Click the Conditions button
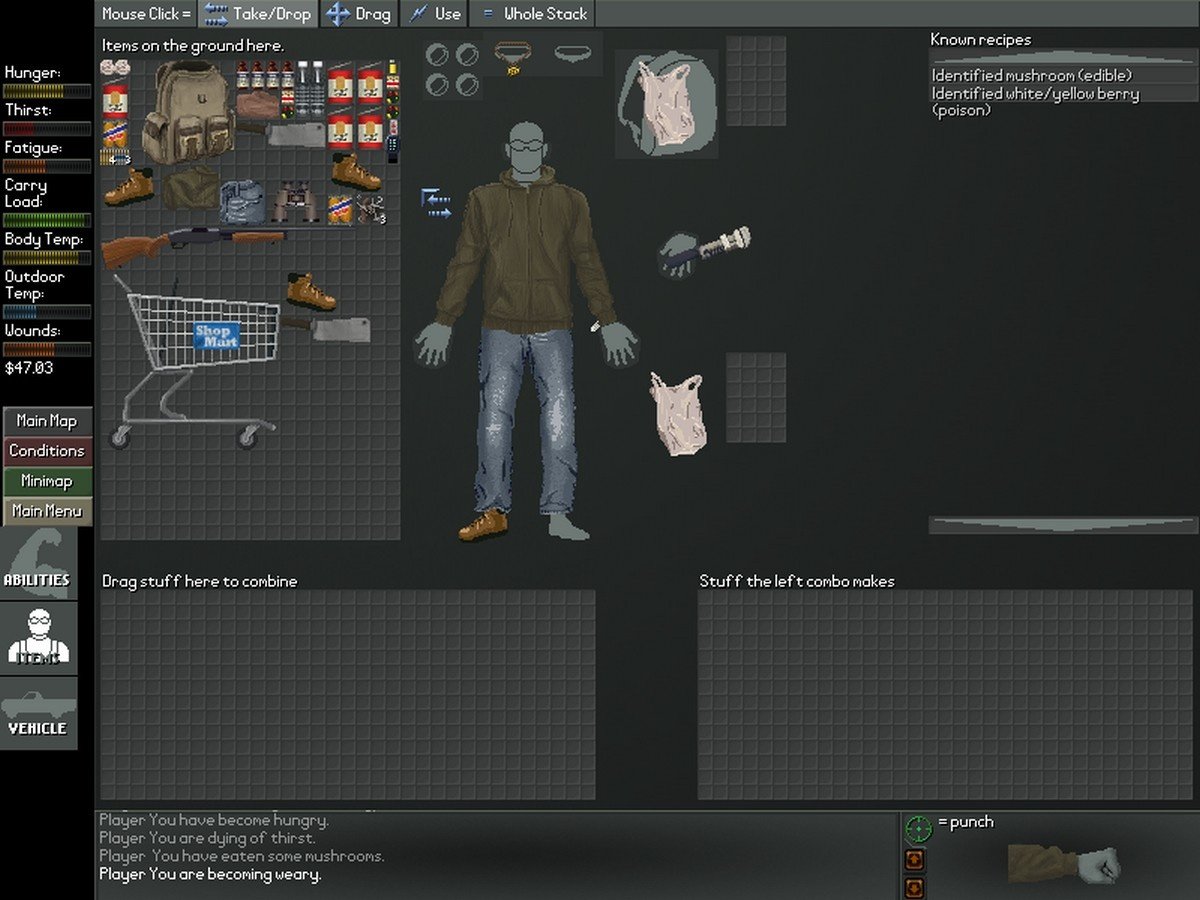The image size is (1200, 900). tap(47, 451)
